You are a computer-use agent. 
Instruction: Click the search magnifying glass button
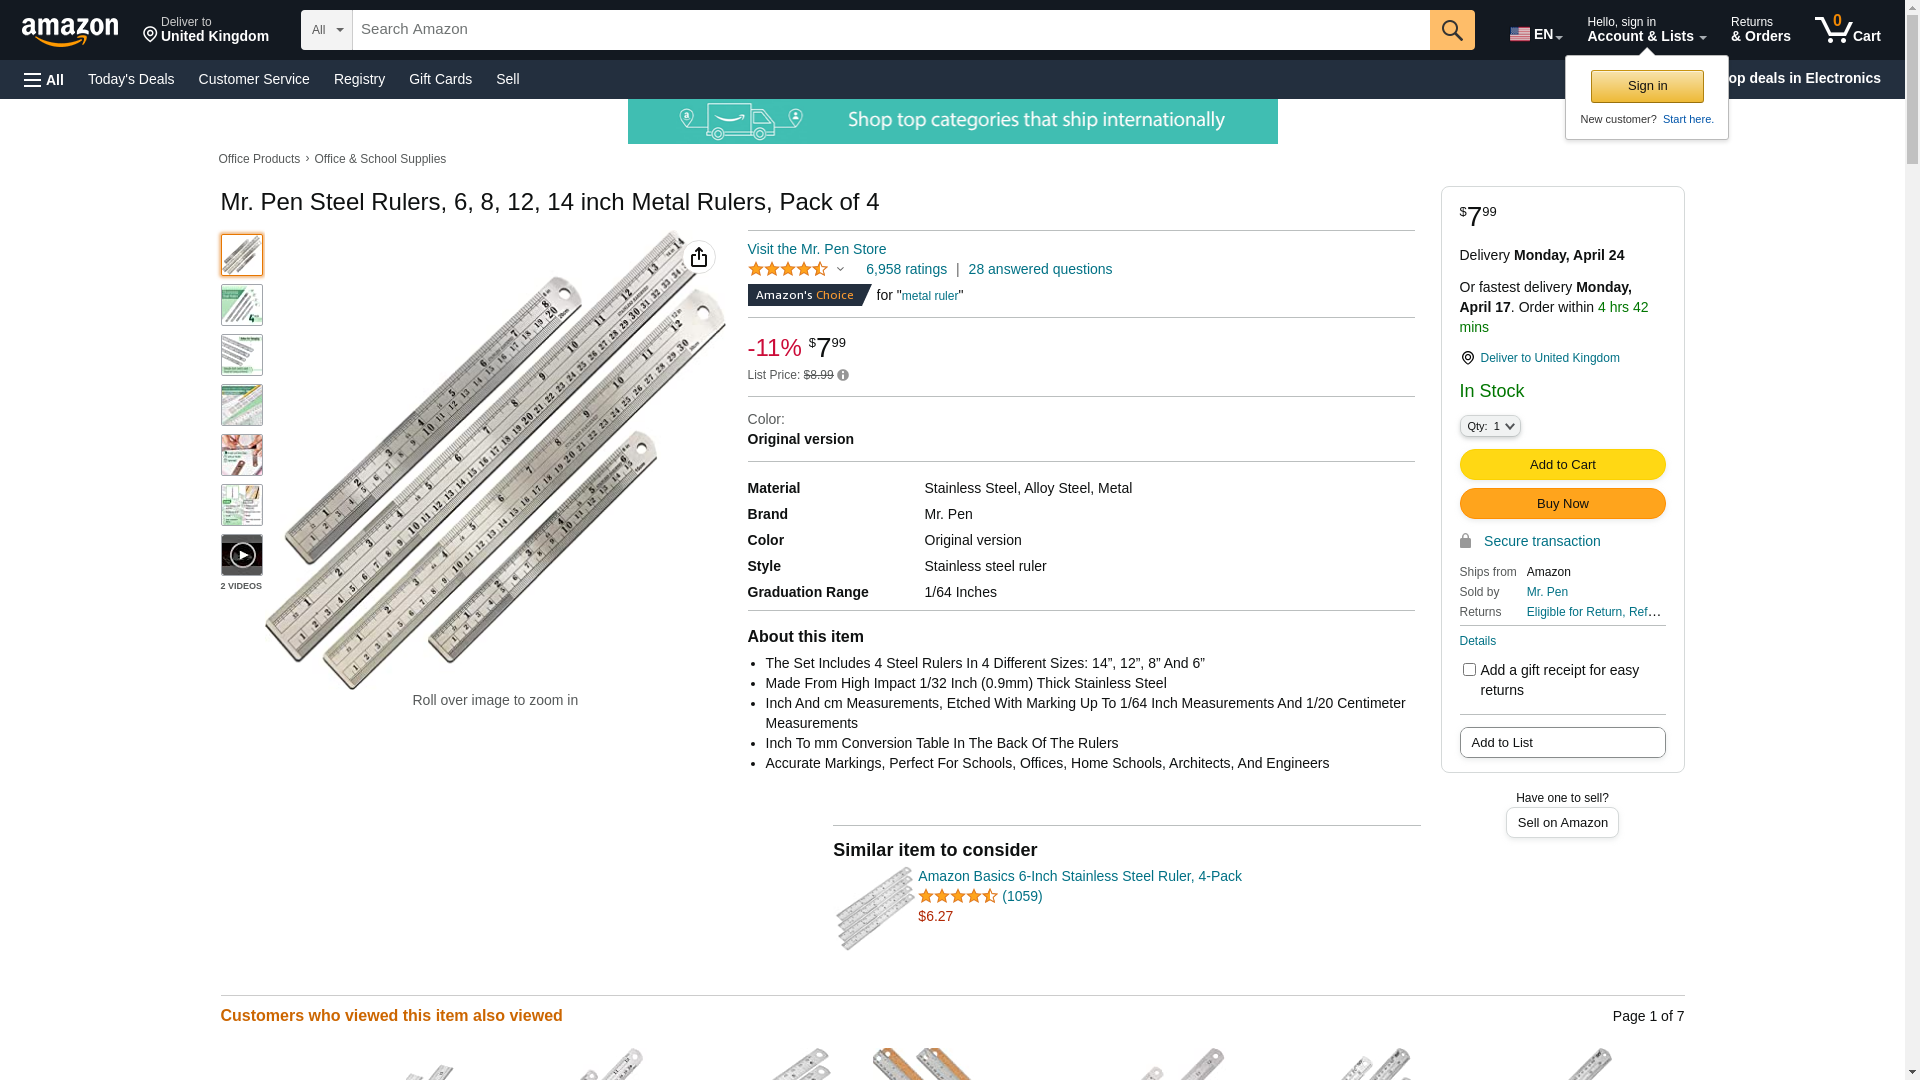coord(1452,30)
